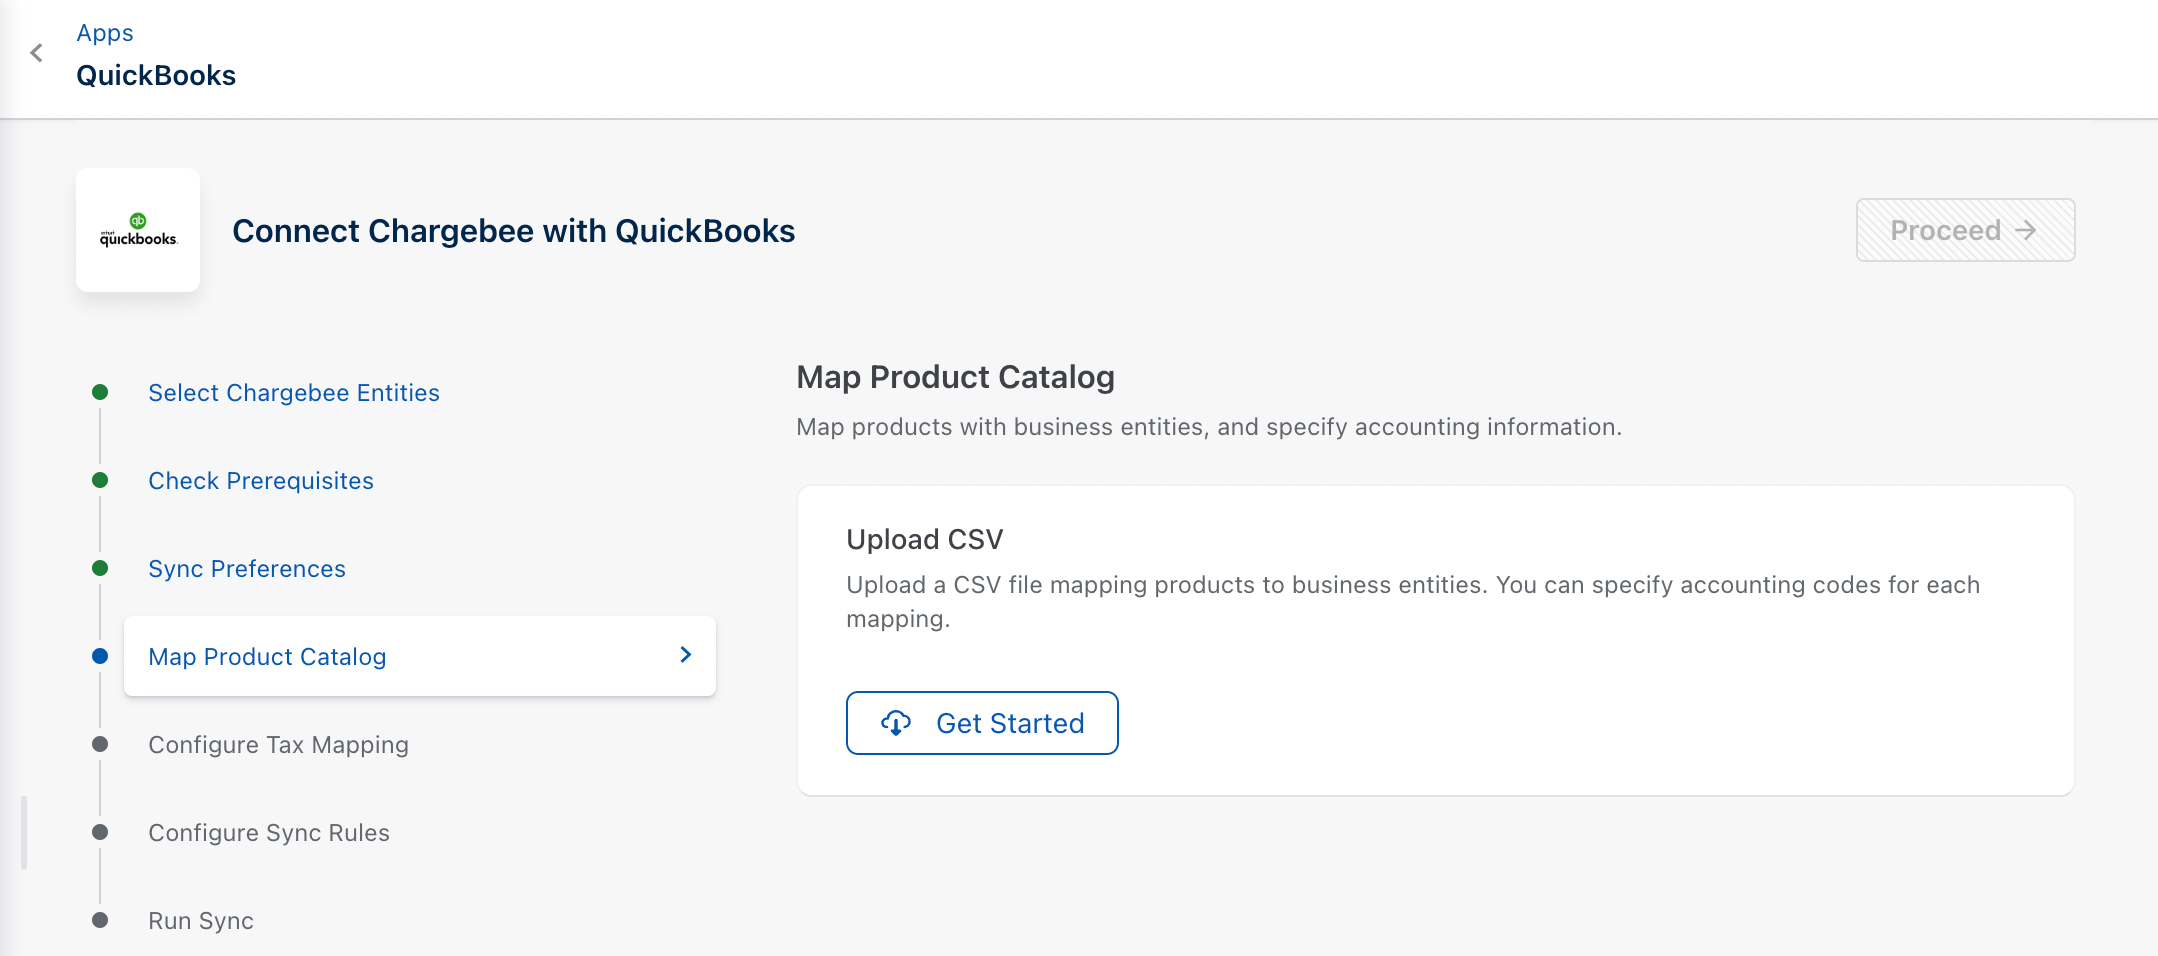2158x956 pixels.
Task: Select the Run Sync step
Action: tap(200, 921)
